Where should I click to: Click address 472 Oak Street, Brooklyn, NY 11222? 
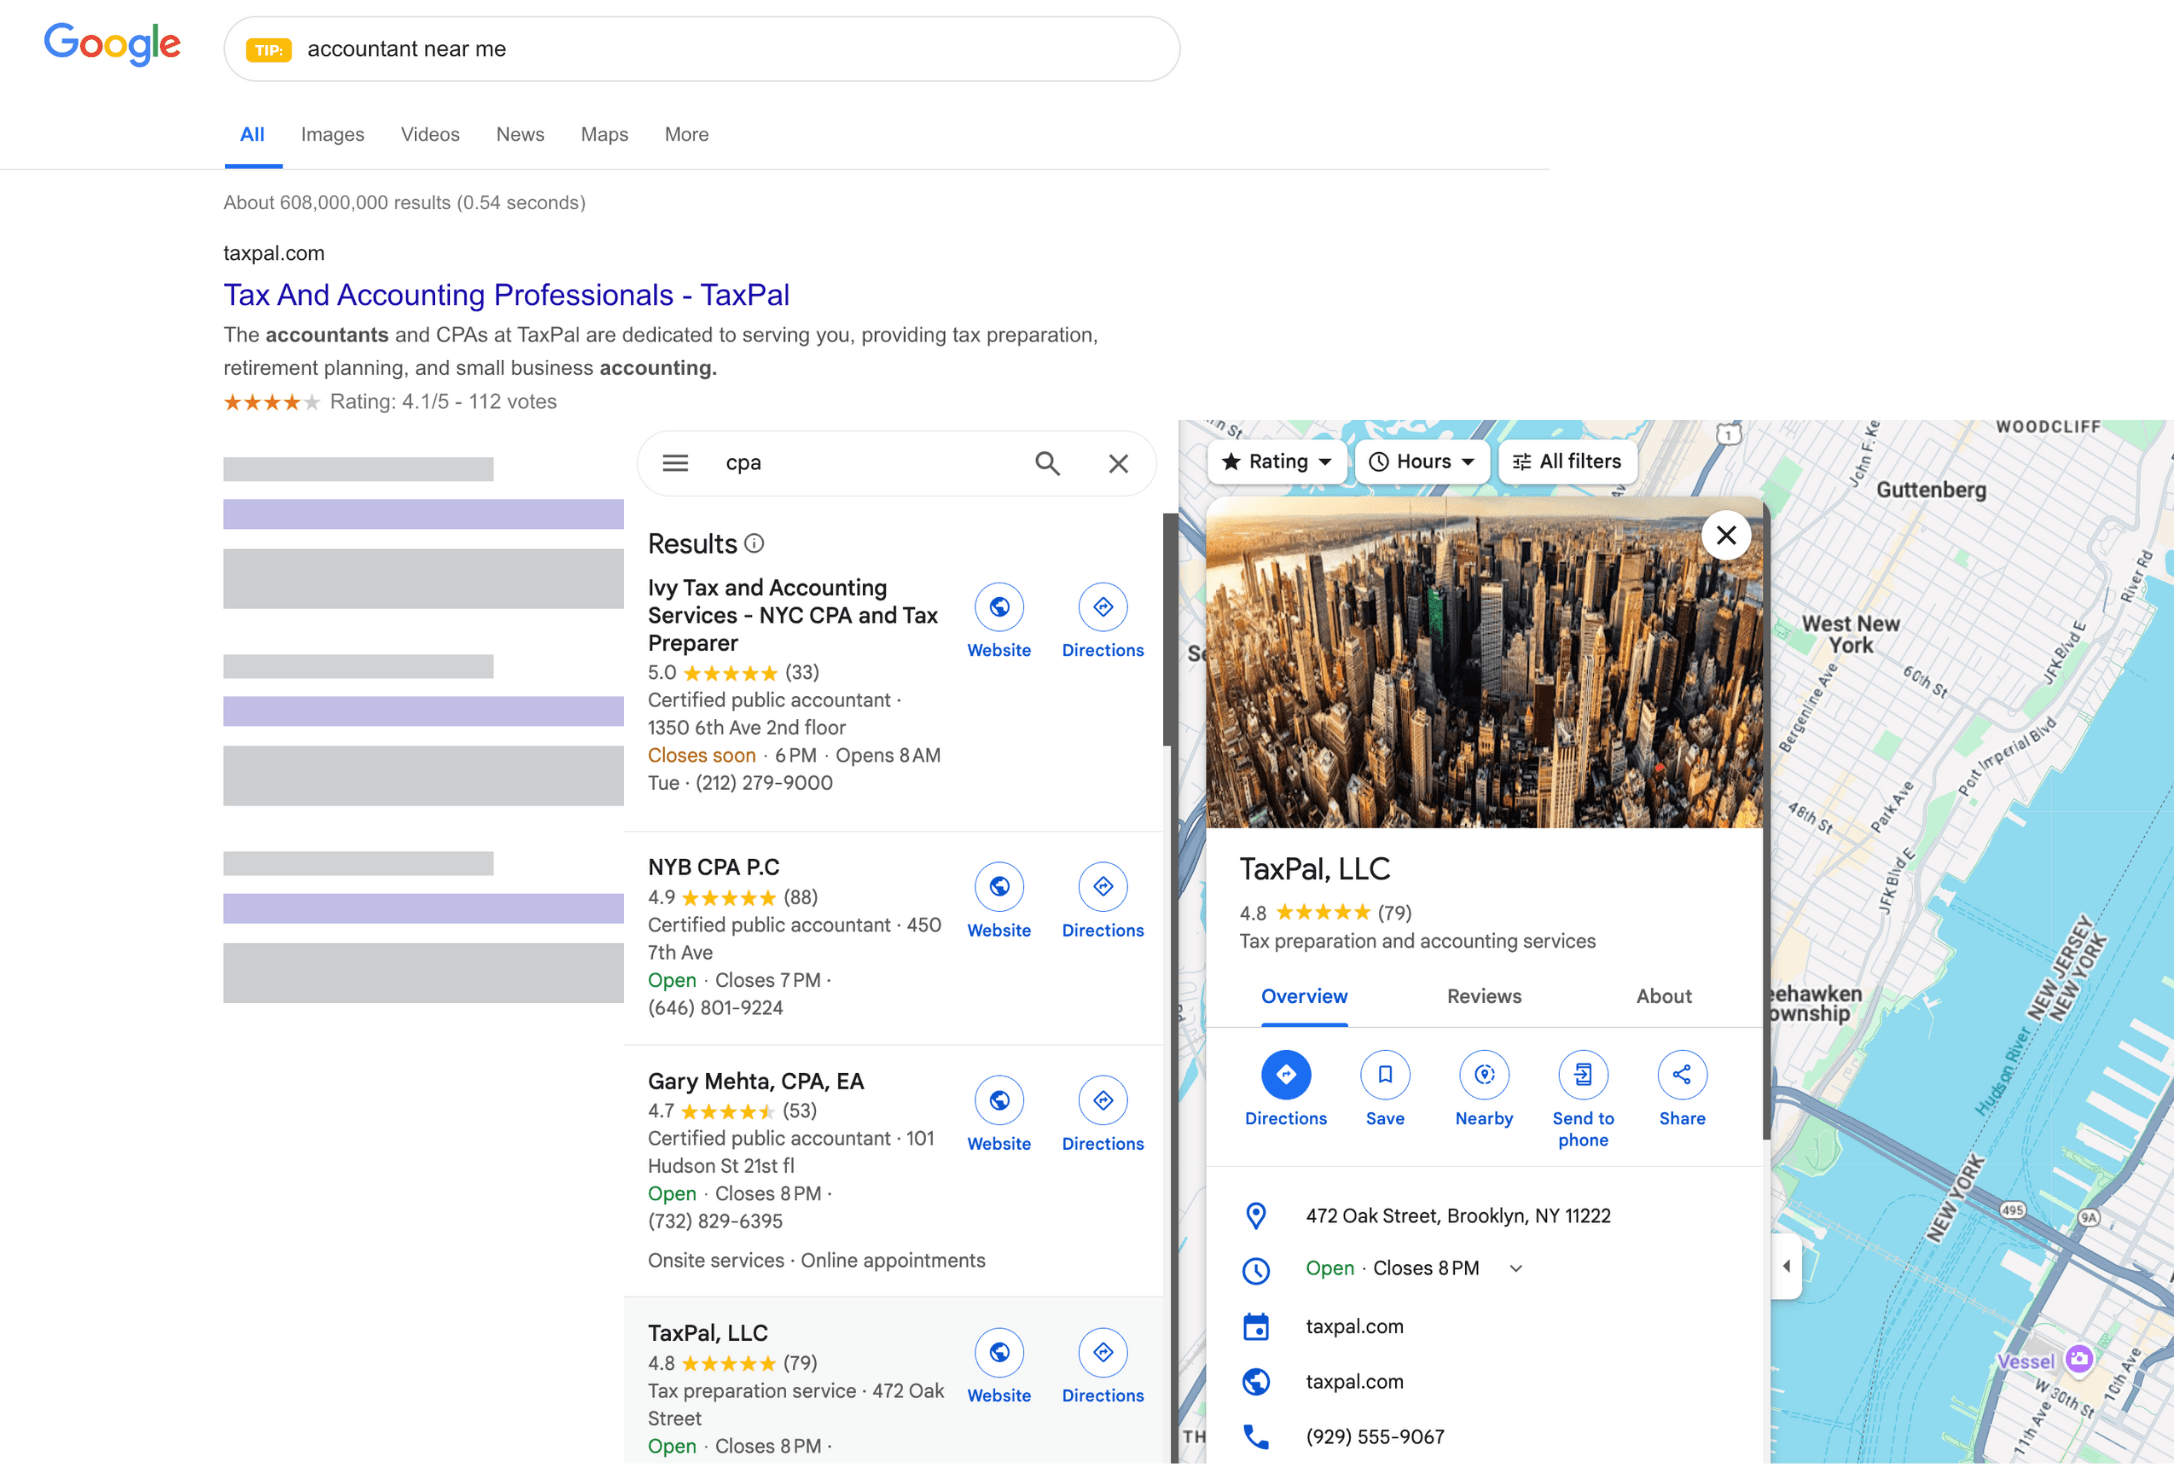(x=1458, y=1215)
